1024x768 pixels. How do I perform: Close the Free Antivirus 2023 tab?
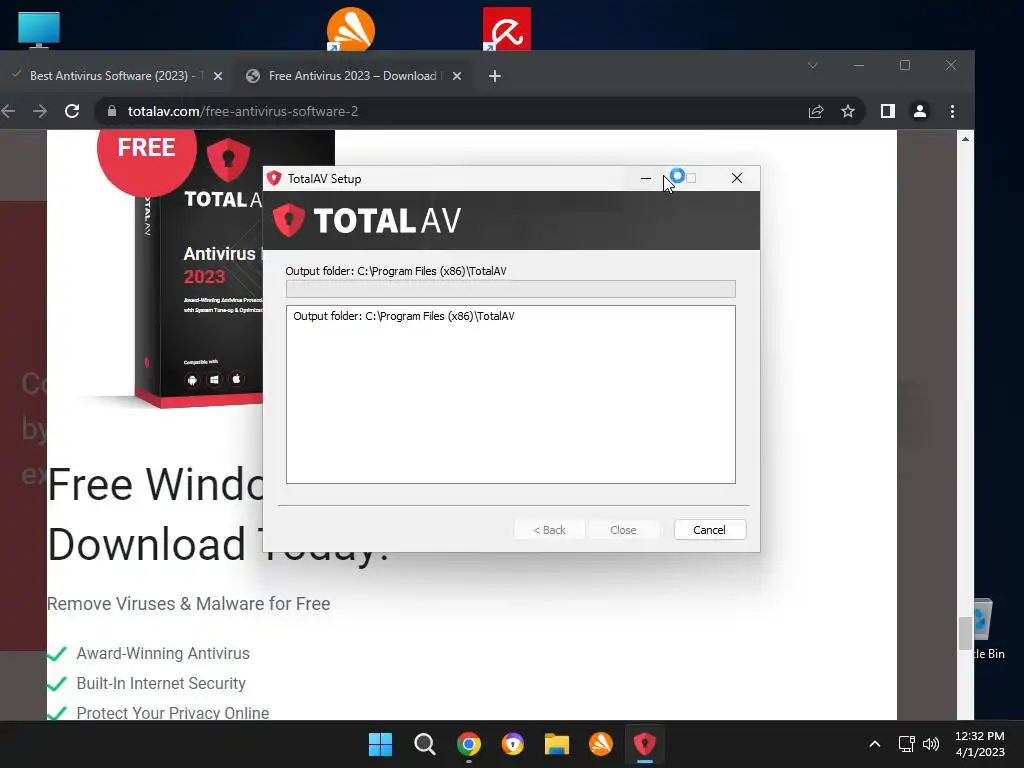pyautogui.click(x=457, y=76)
